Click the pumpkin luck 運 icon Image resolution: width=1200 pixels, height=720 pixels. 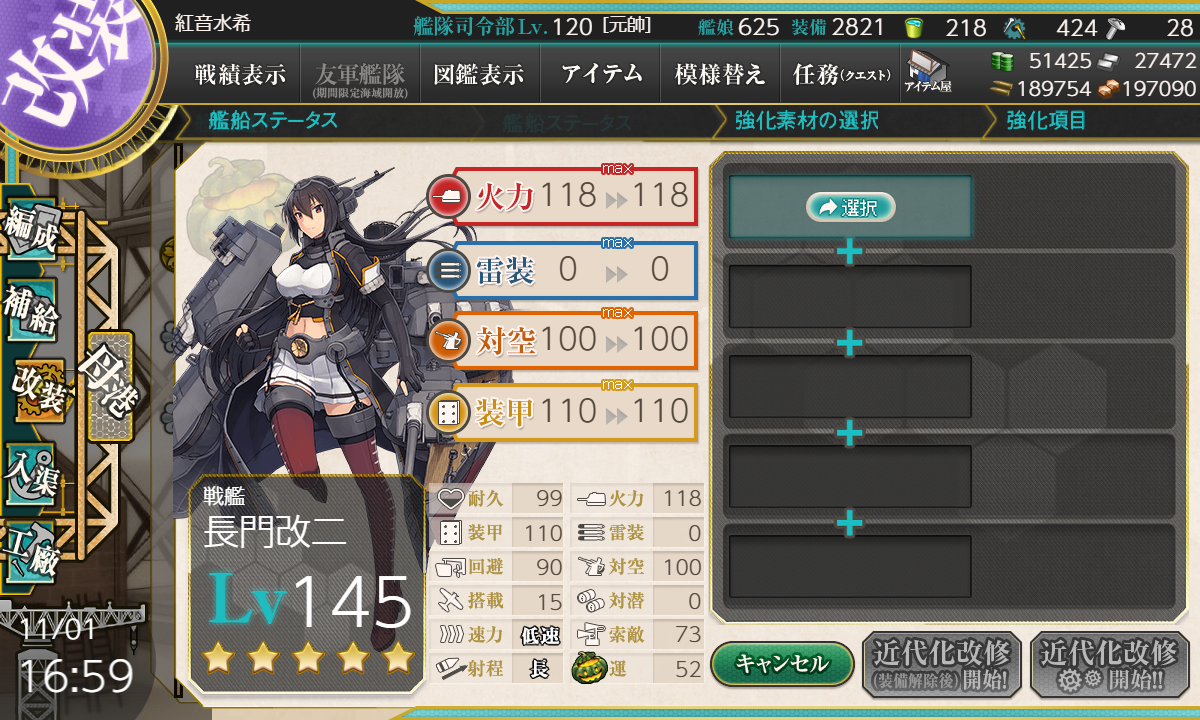coord(588,668)
